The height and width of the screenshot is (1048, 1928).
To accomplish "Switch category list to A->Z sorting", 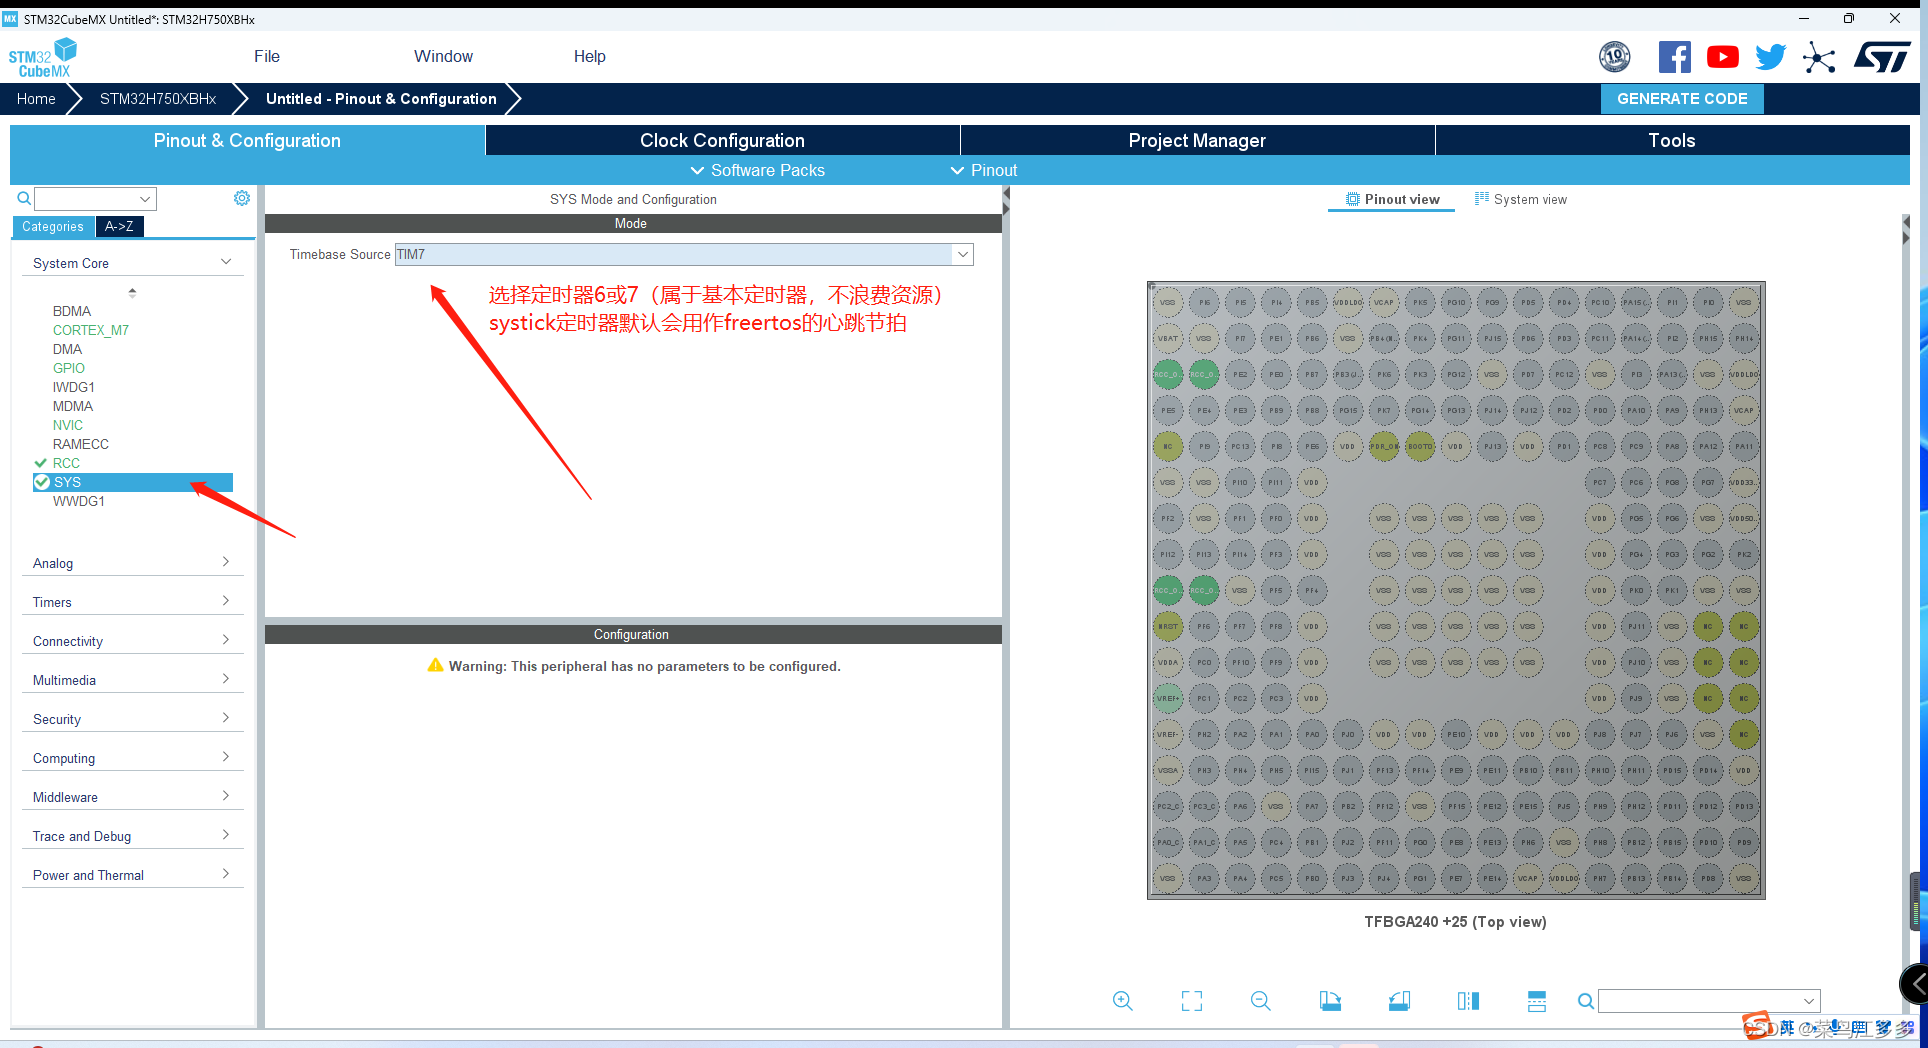I will click(x=119, y=227).
